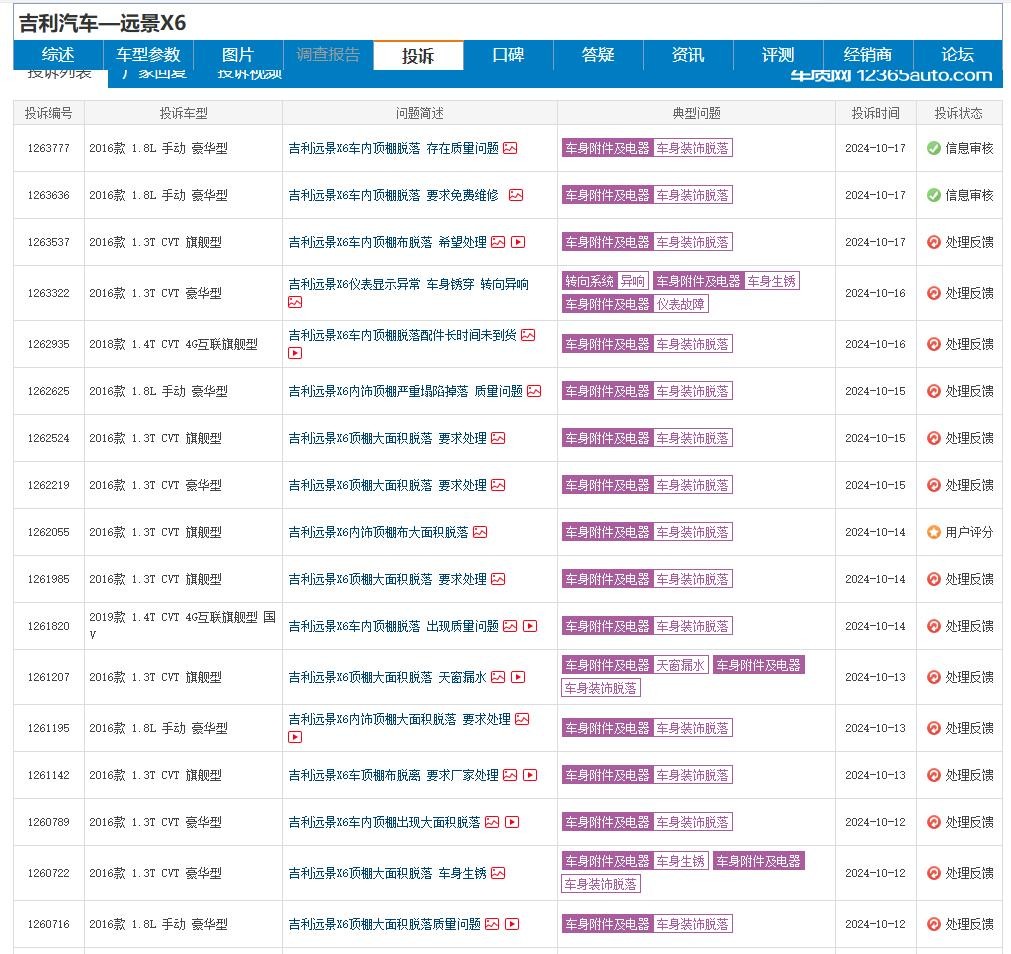Open the 口碑 tab
This screenshot has width=1011, height=954.
[x=508, y=55]
